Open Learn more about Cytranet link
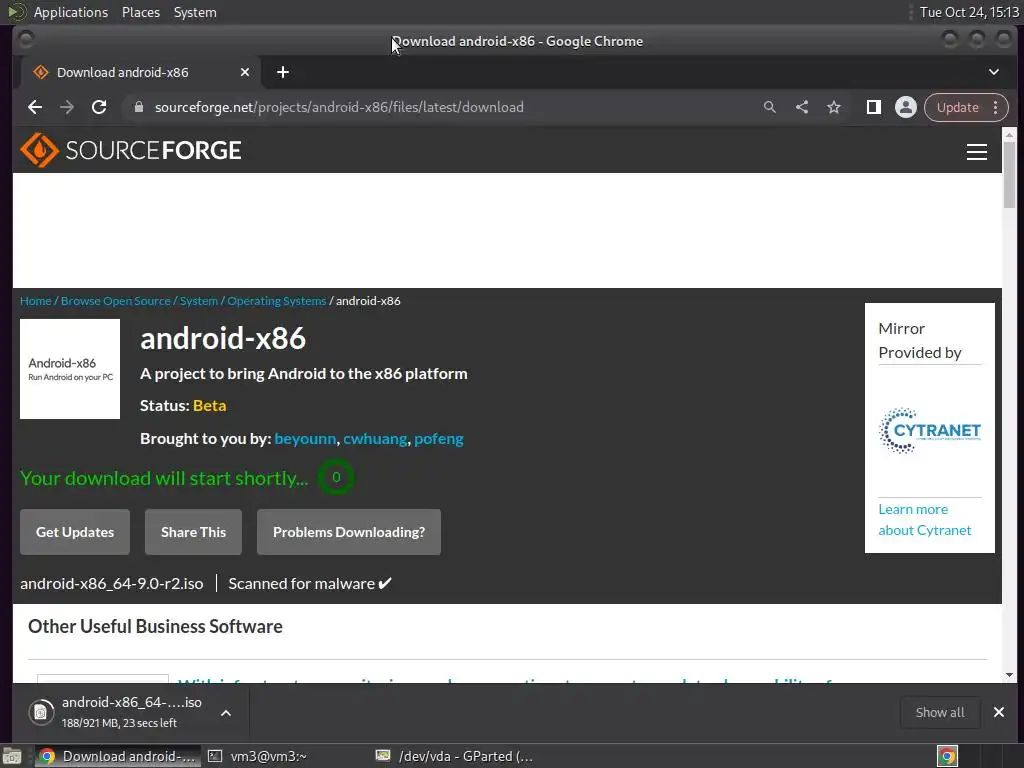 925,520
